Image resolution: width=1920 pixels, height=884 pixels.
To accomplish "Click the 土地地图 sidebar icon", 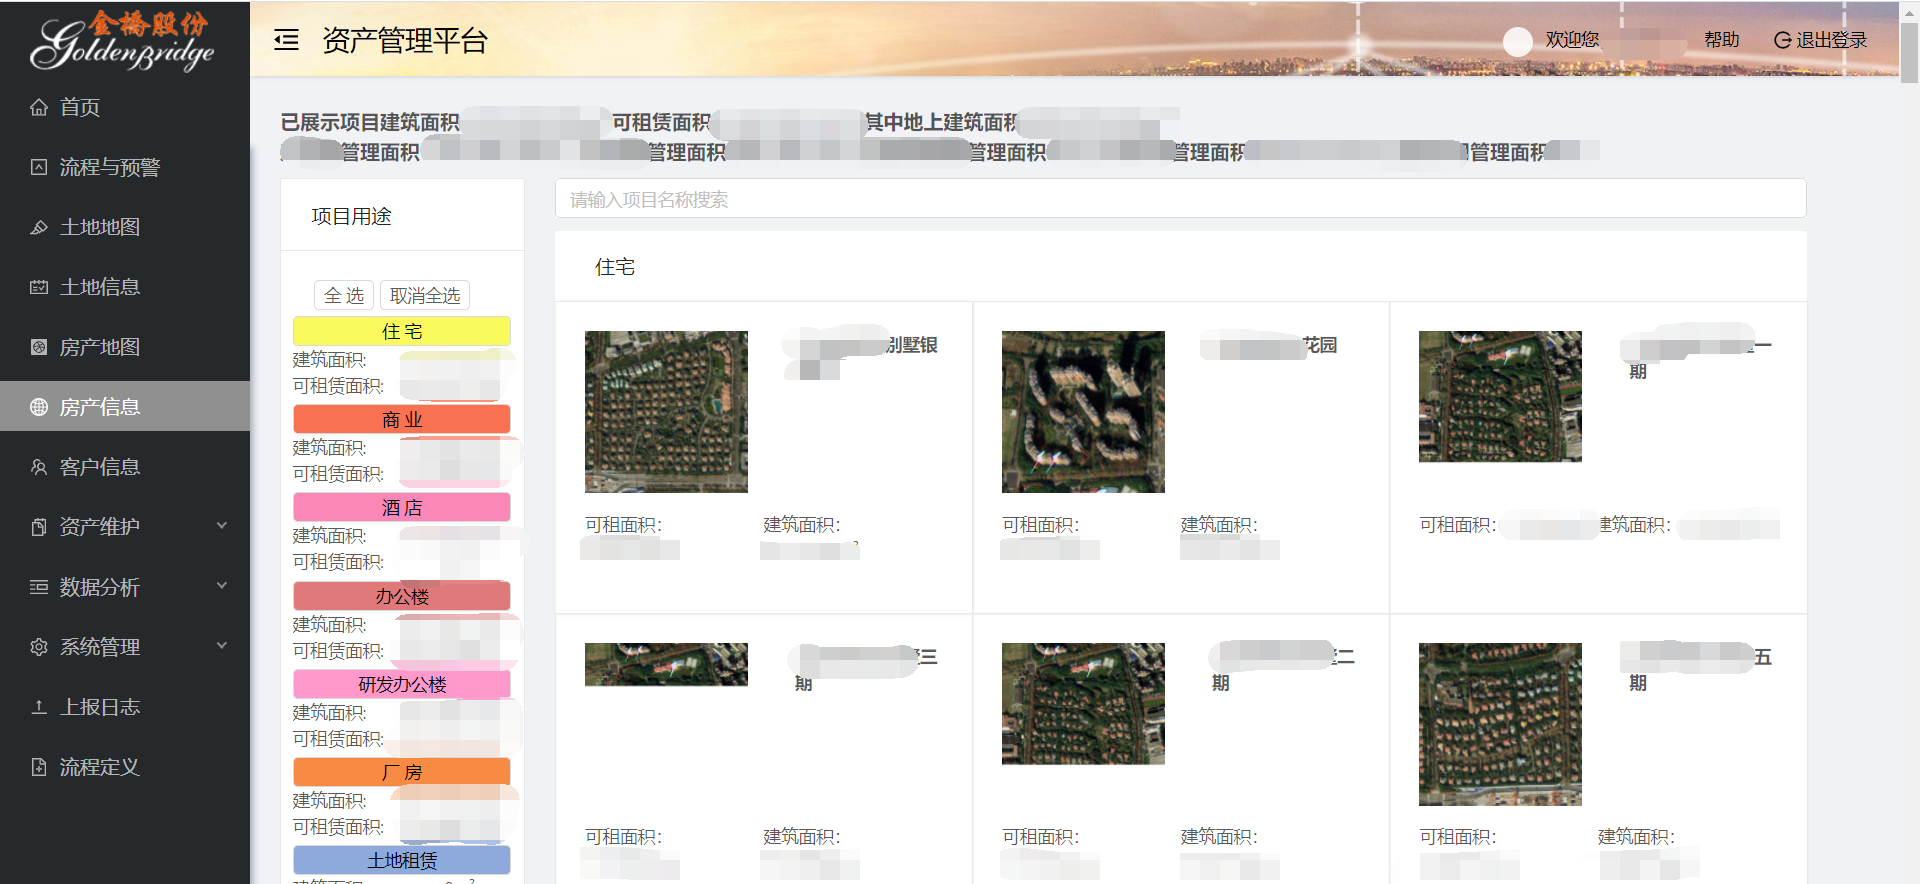I will click(x=39, y=227).
